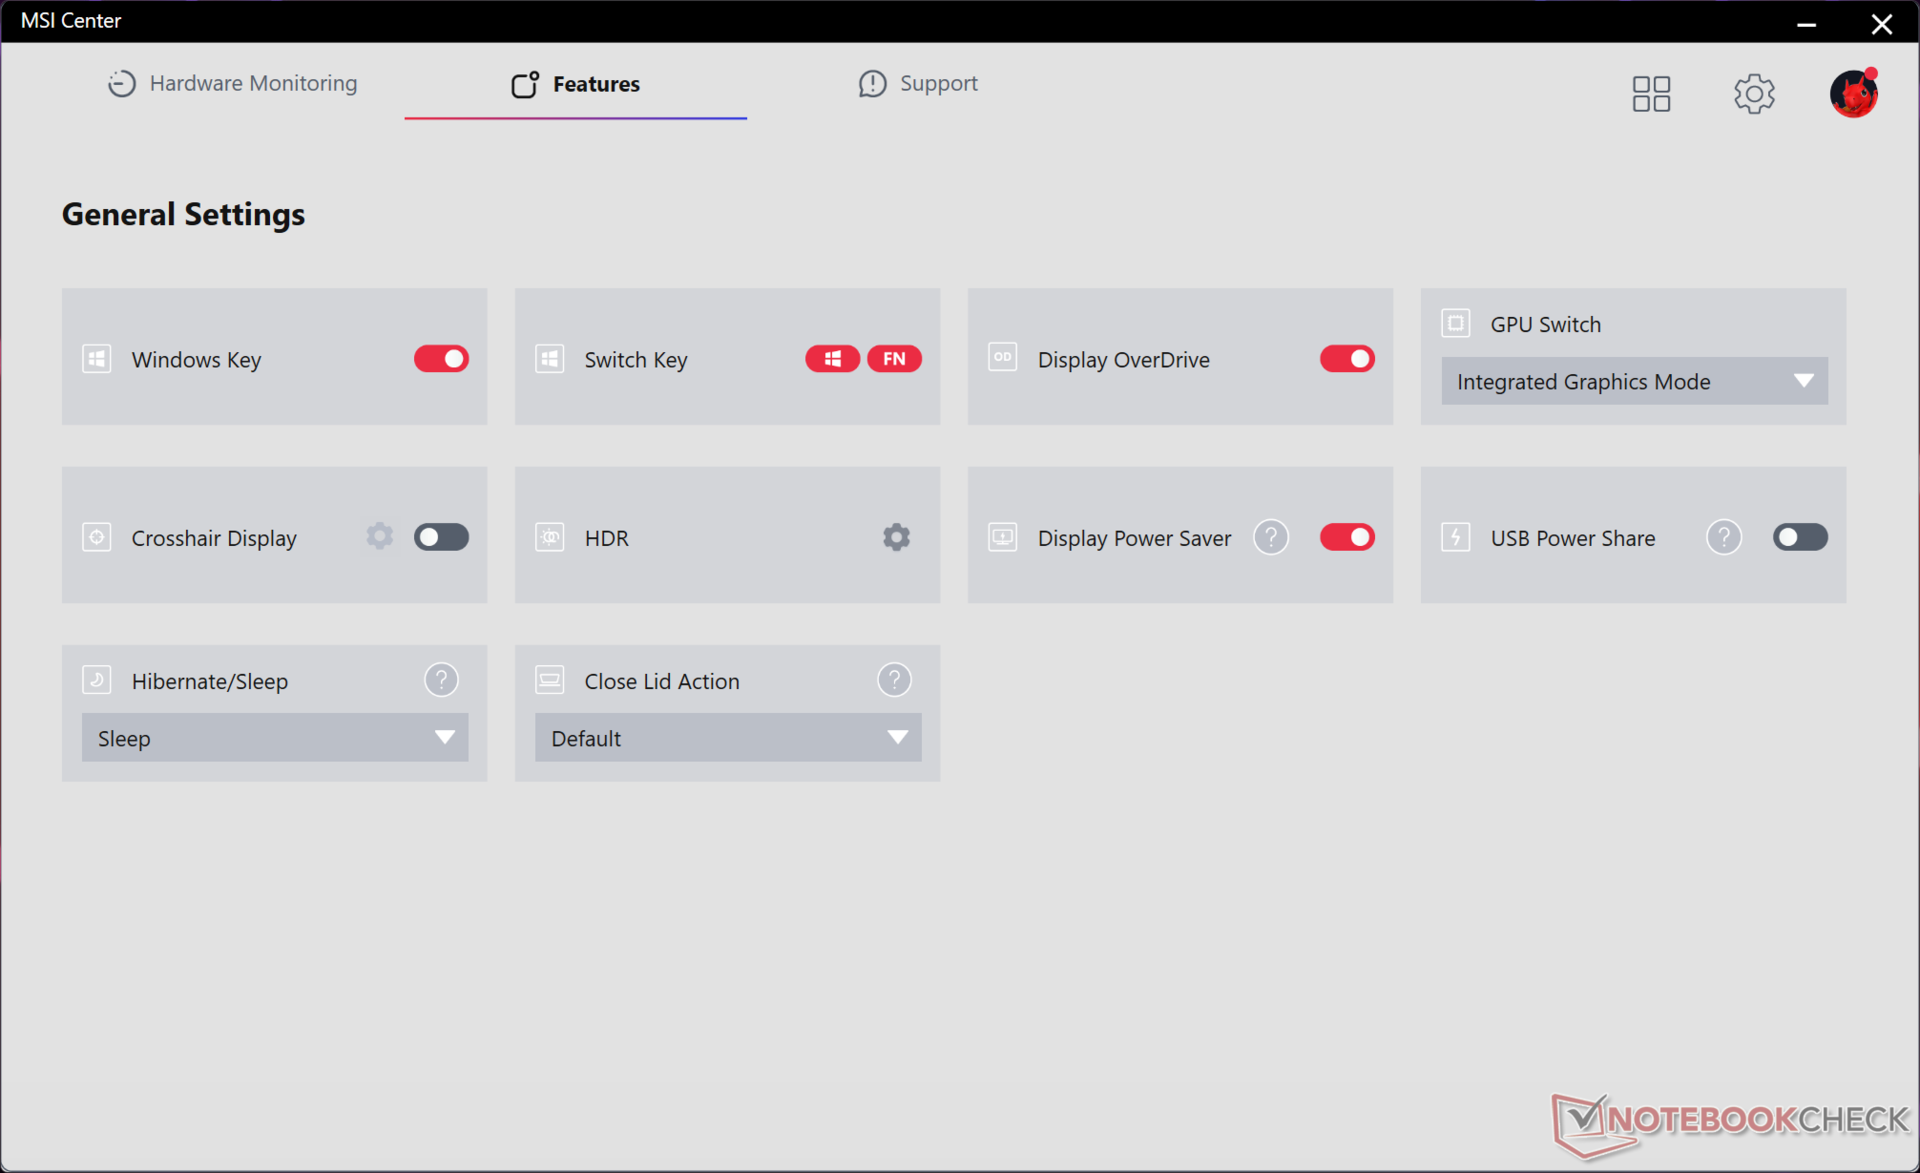Switch to Hardware Monitoring tab

coord(232,84)
